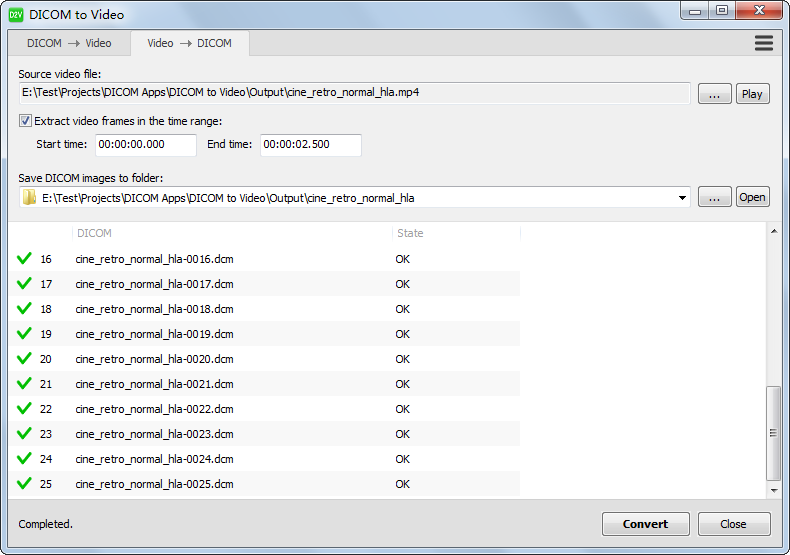This screenshot has height=555, width=790.
Task: Click green checkmark icon for row 16
Action: click(24, 259)
